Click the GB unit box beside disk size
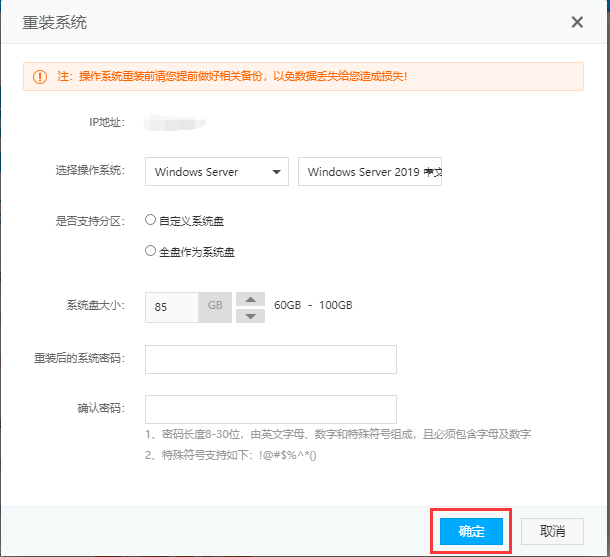 tap(215, 307)
